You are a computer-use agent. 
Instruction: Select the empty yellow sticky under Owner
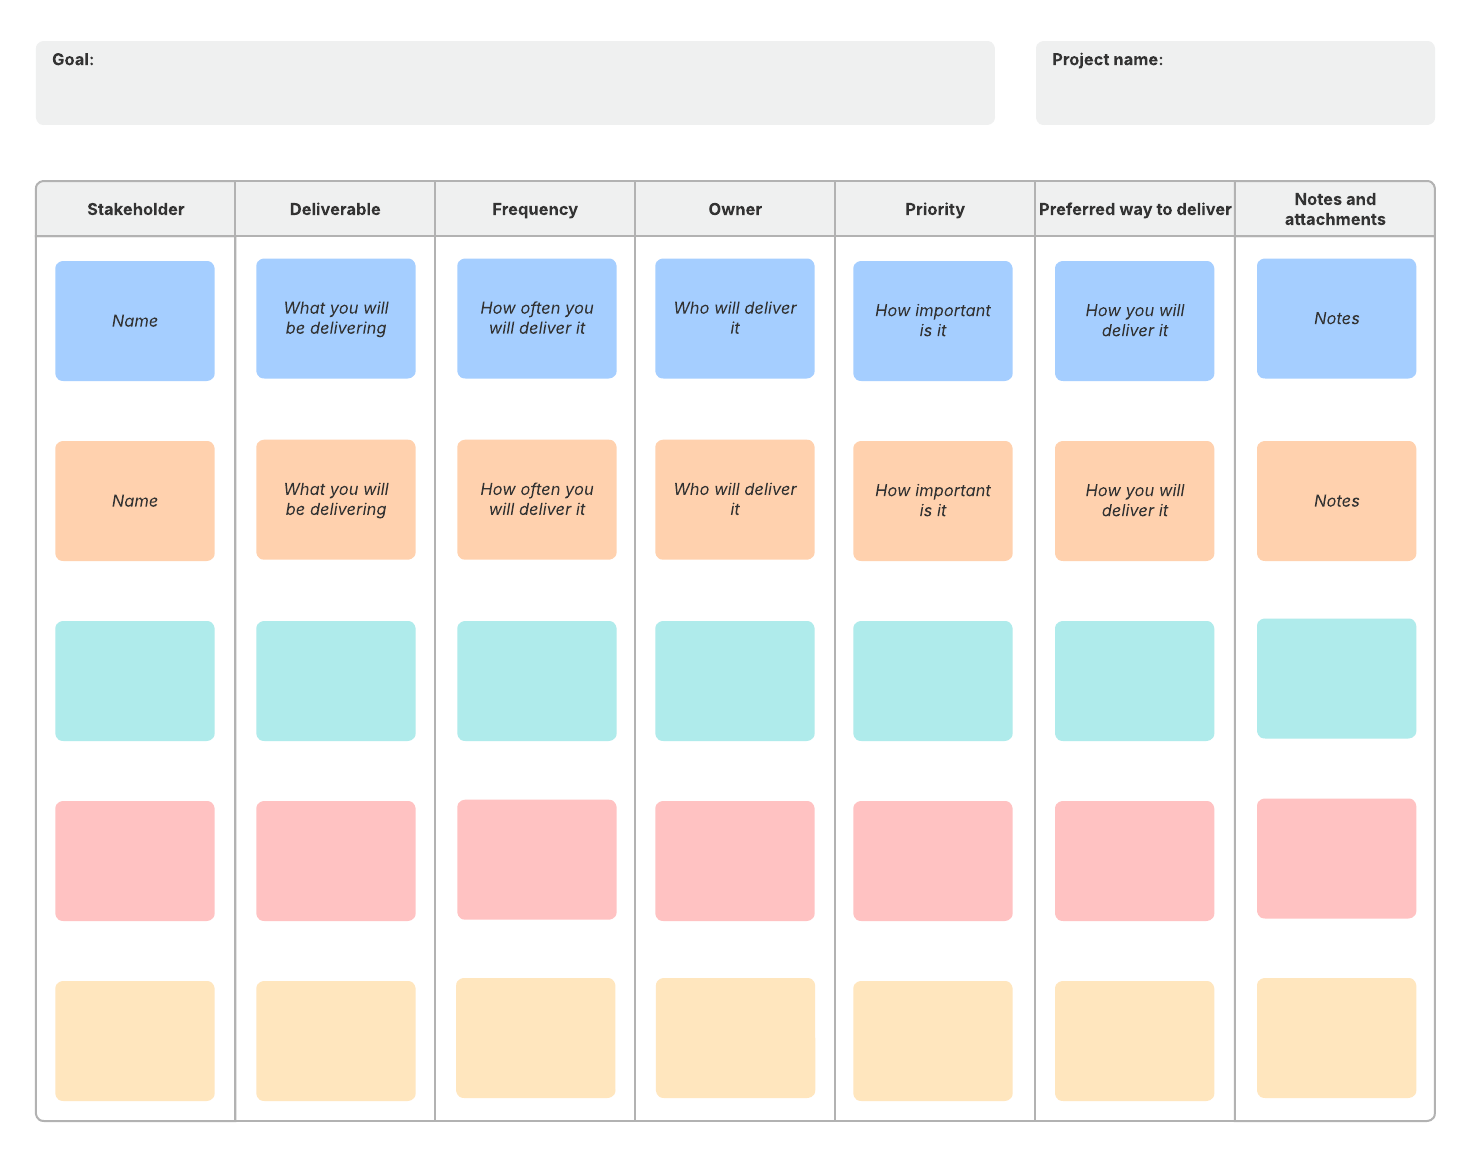[735, 1040]
